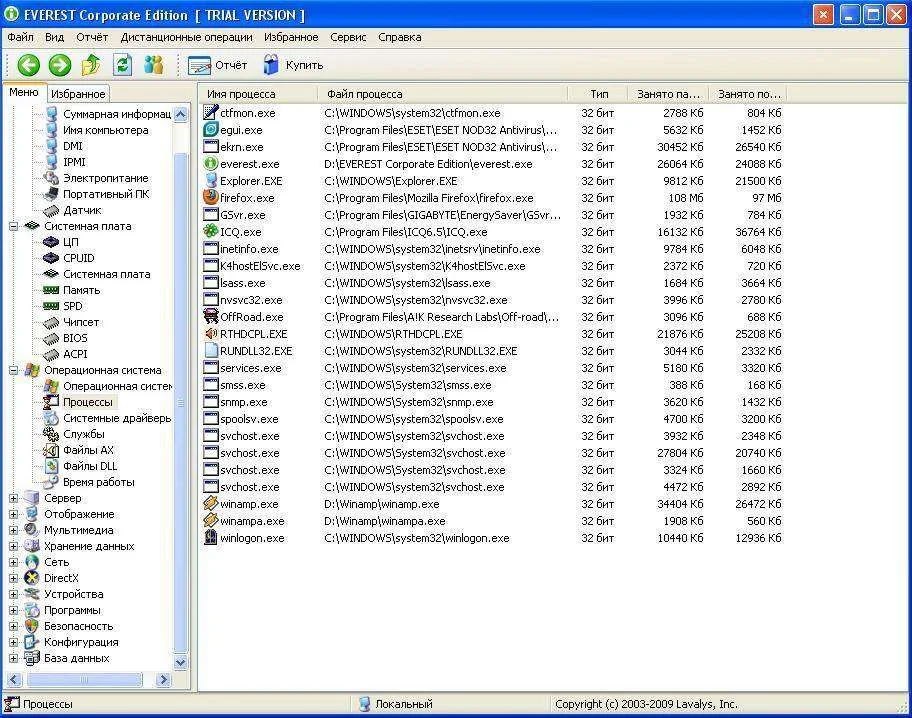The width and height of the screenshot is (912, 718).
Task: Expand the Безопасность tree node
Action: tap(13, 626)
